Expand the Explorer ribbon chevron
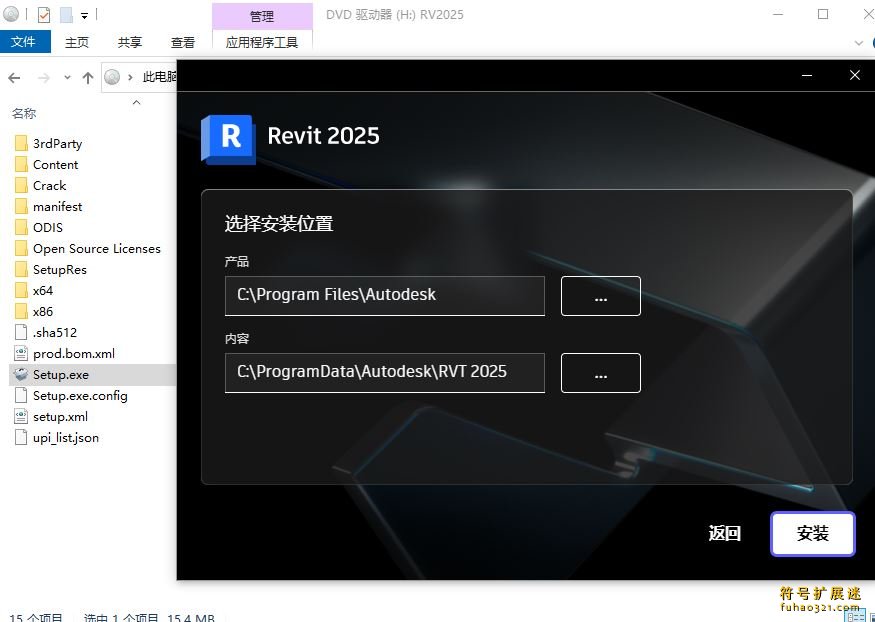This screenshot has width=875, height=622. 859,42
